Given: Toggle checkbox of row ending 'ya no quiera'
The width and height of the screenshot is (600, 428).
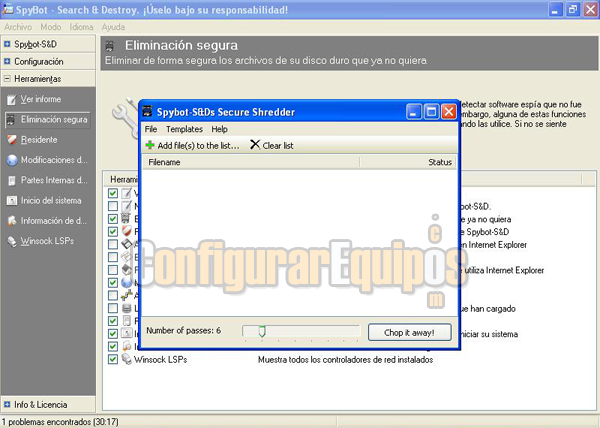Looking at the screenshot, I should click(x=113, y=219).
